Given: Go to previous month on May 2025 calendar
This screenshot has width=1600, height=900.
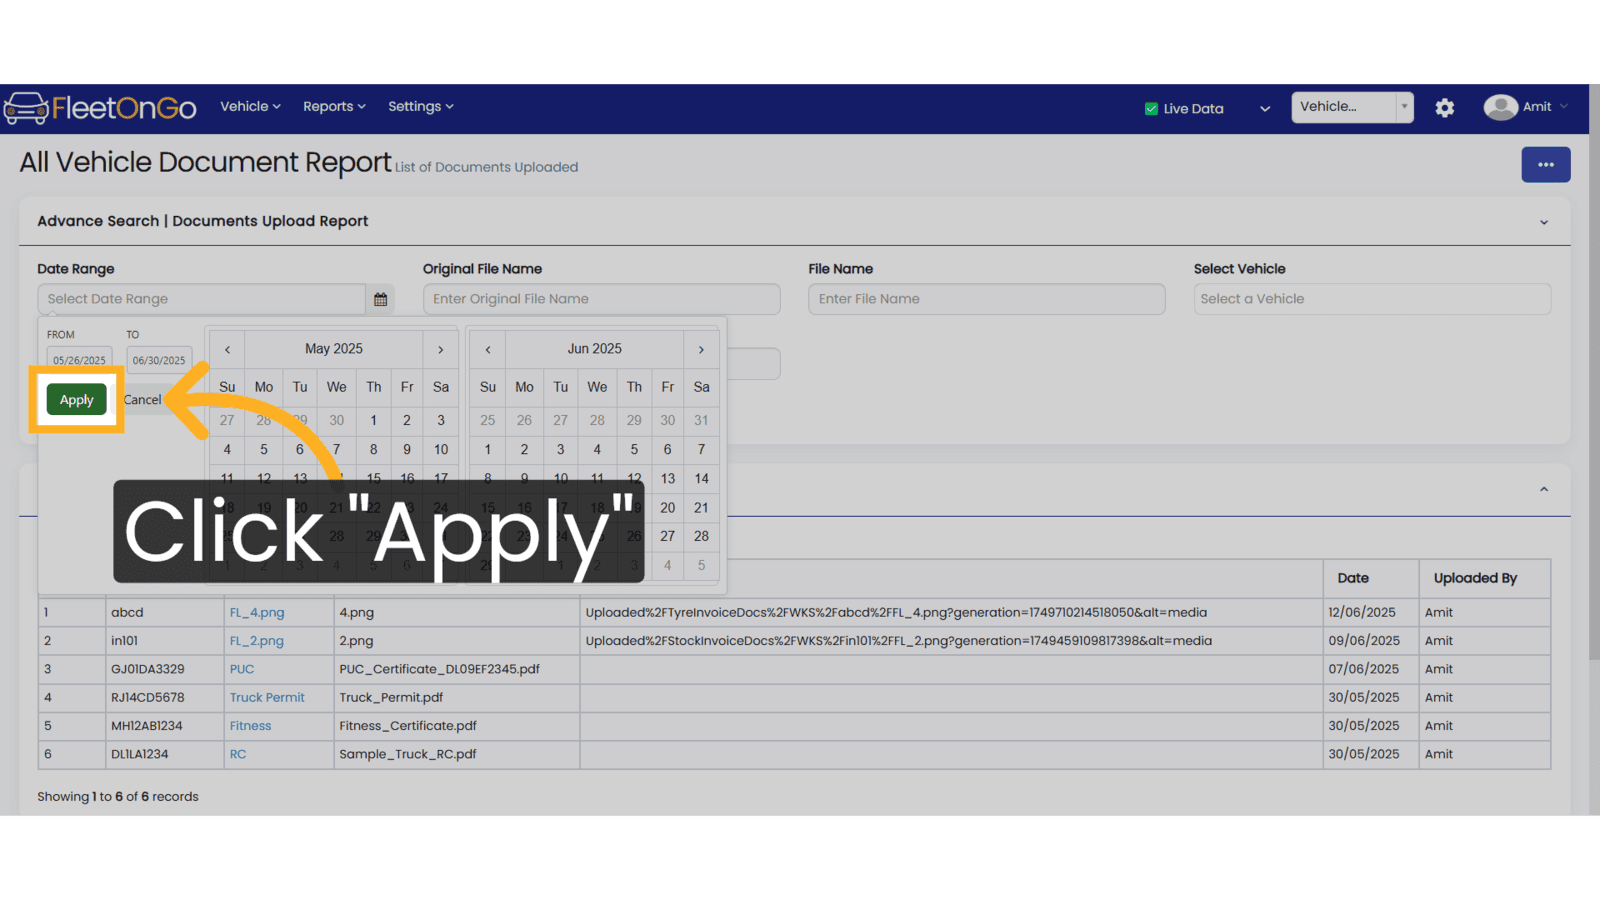Looking at the screenshot, I should point(228,349).
